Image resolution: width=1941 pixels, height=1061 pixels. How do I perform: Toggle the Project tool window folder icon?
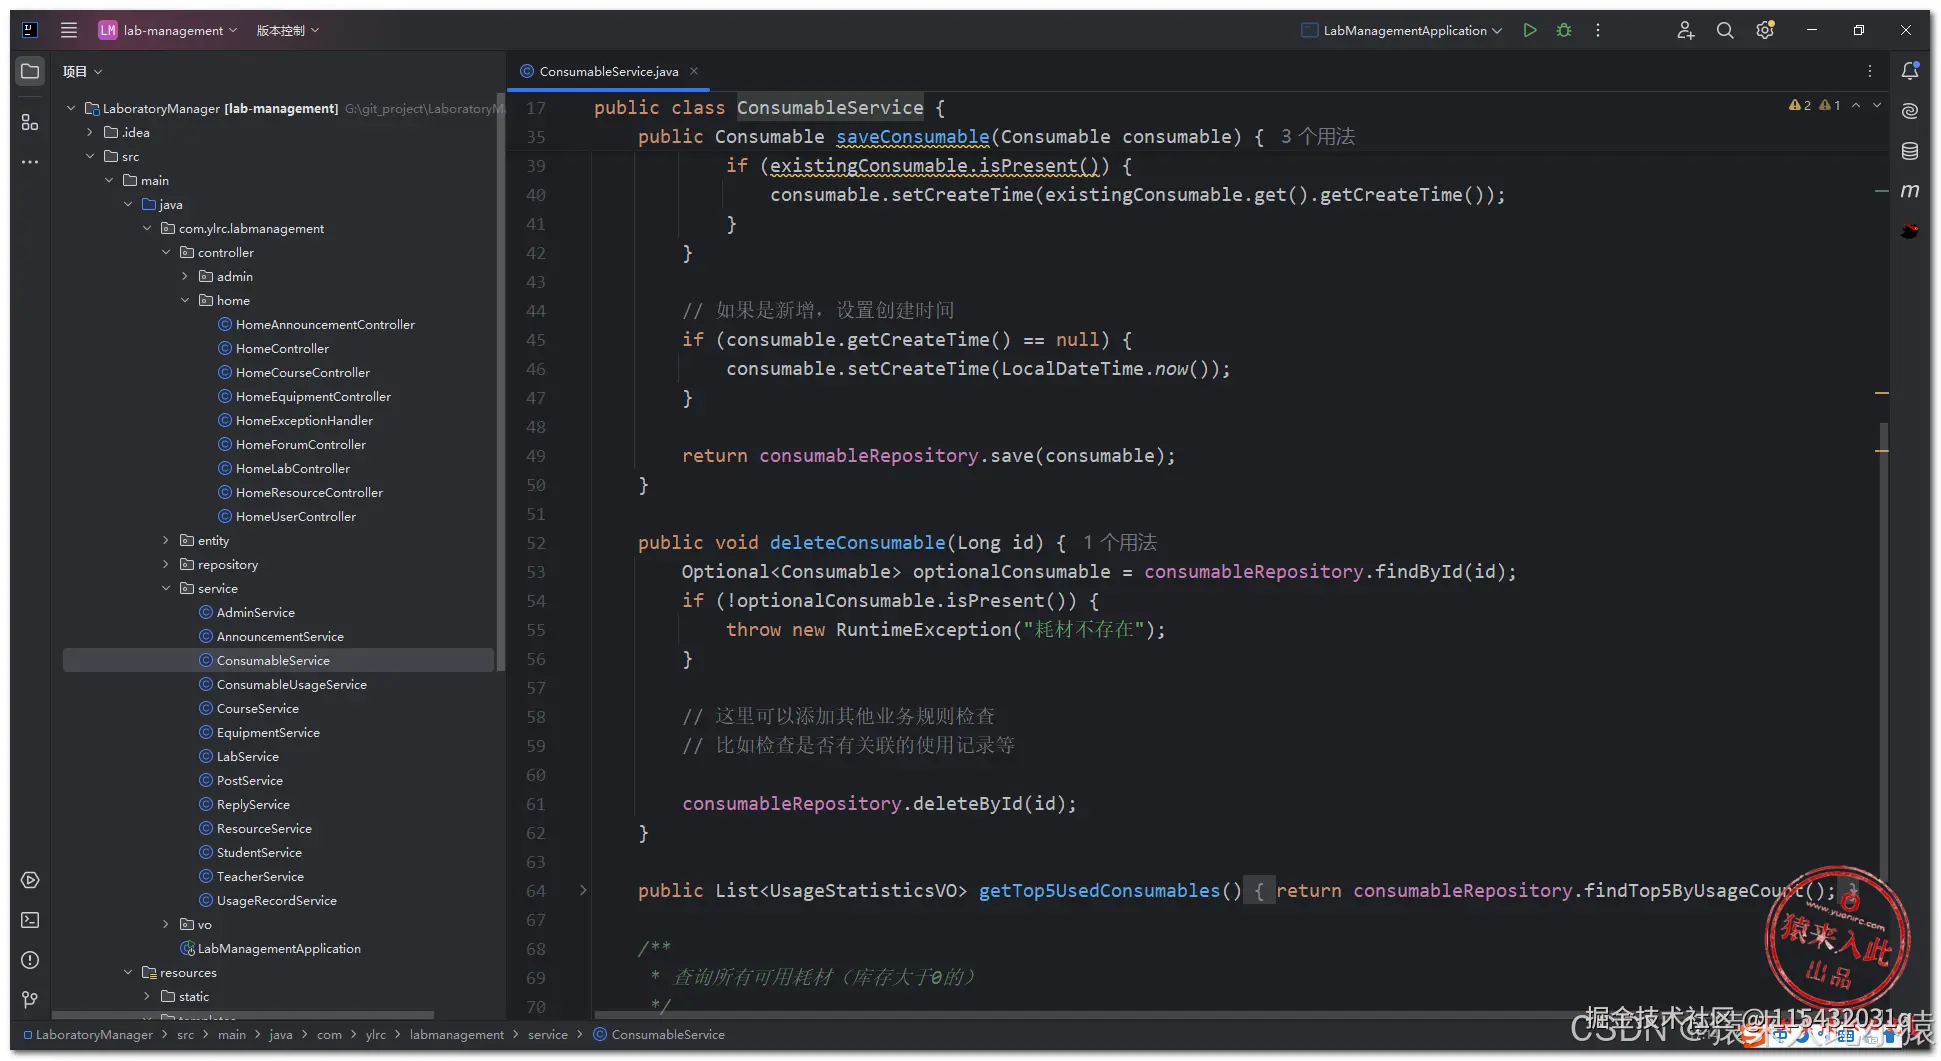click(x=30, y=71)
